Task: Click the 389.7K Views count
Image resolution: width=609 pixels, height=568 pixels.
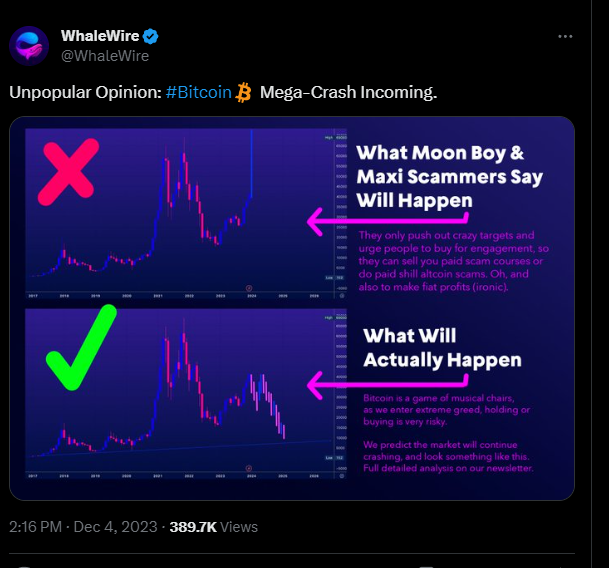Action: click(213, 527)
